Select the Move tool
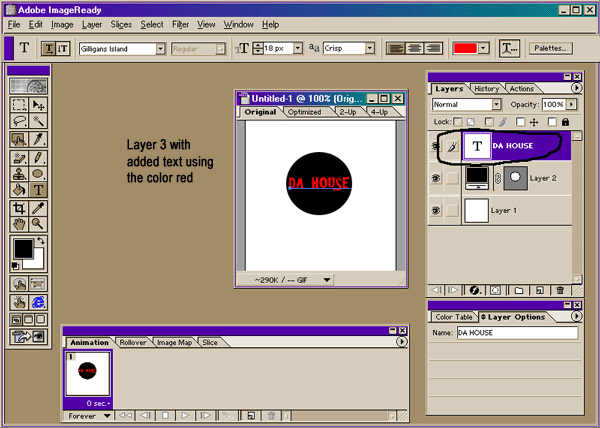 tap(38, 103)
